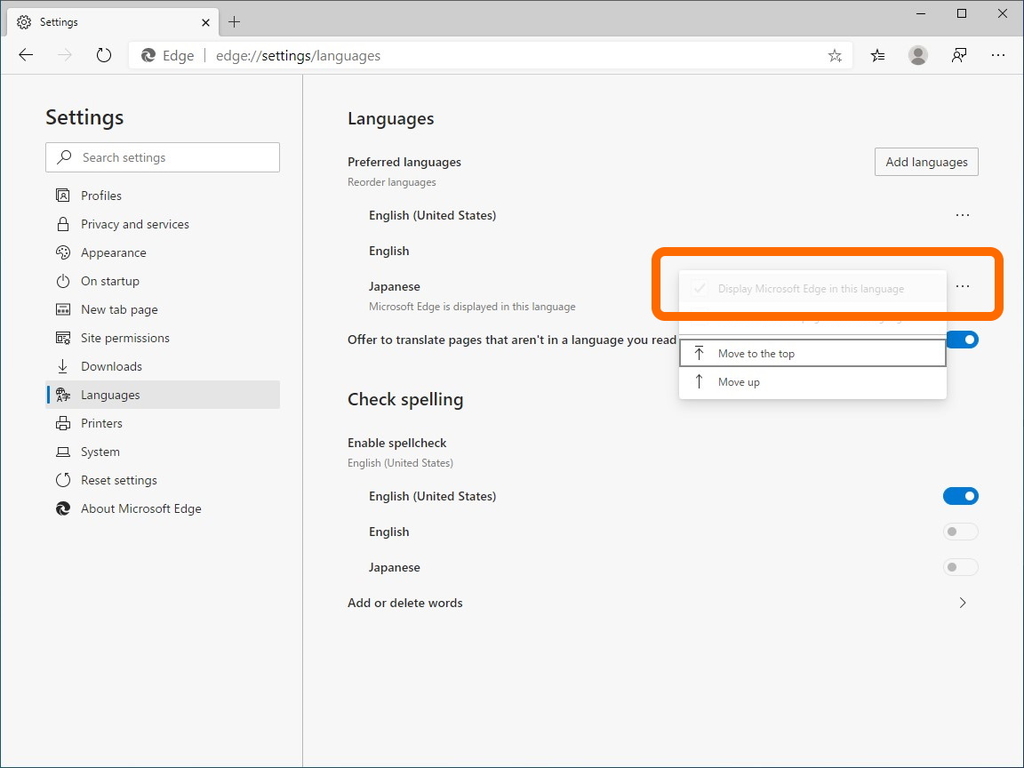Viewport: 1024px width, 768px height.
Task: Click the Collections icon in the toolbar
Action: 877,55
